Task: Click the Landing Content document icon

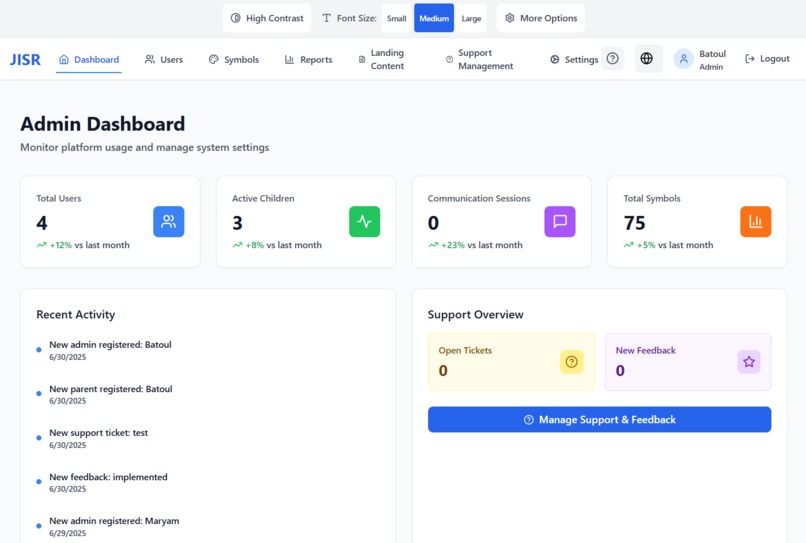Action: [362, 60]
